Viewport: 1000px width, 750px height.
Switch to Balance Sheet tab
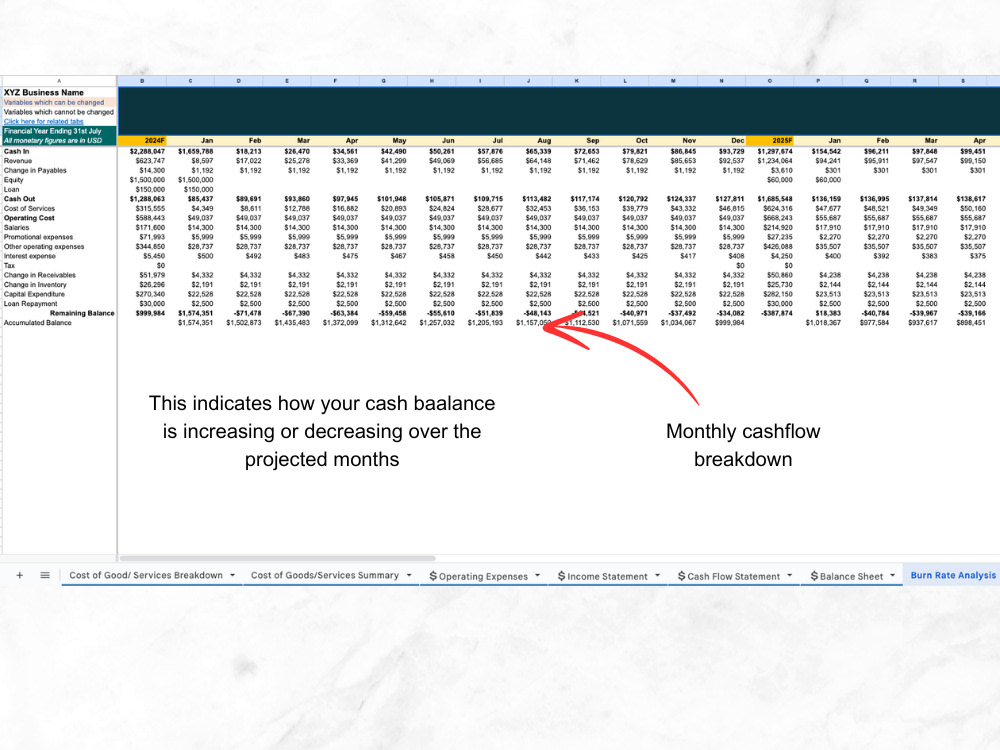tap(847, 576)
